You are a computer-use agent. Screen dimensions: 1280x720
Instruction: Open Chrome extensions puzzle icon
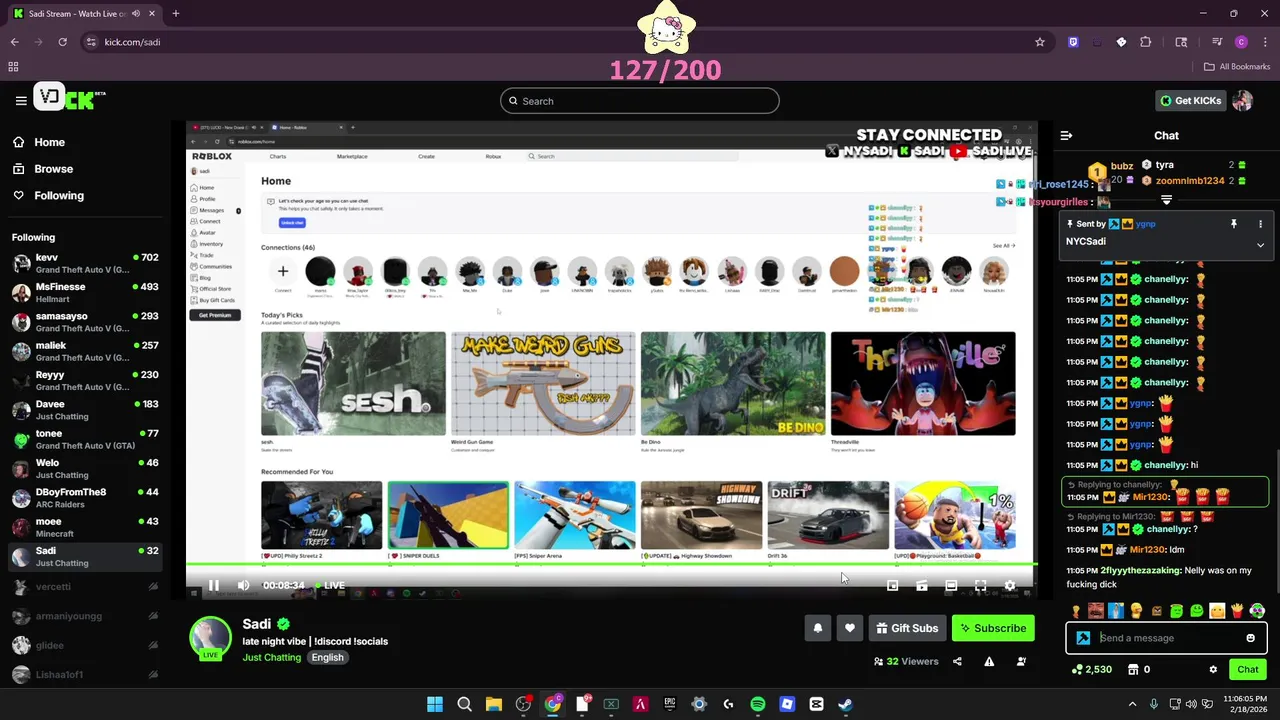point(1146,42)
